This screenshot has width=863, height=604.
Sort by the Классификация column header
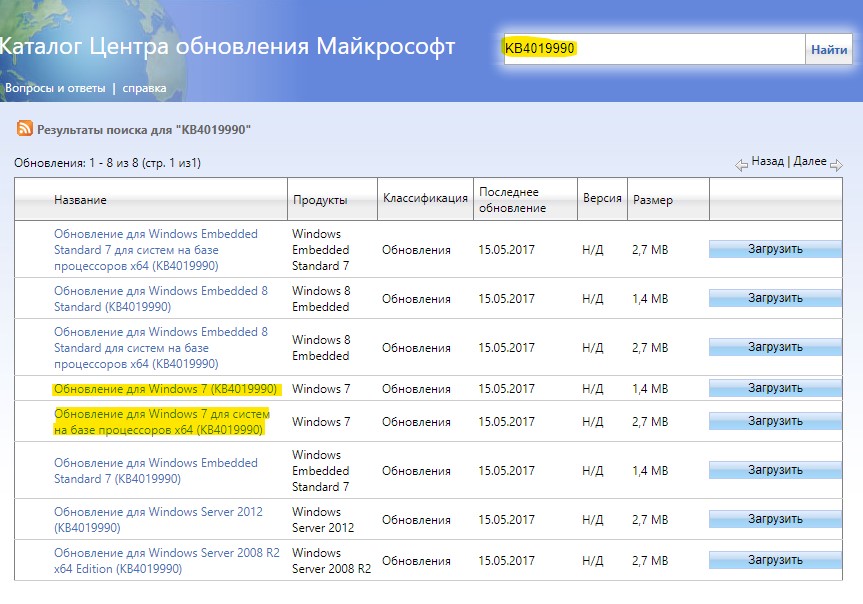[x=425, y=198]
